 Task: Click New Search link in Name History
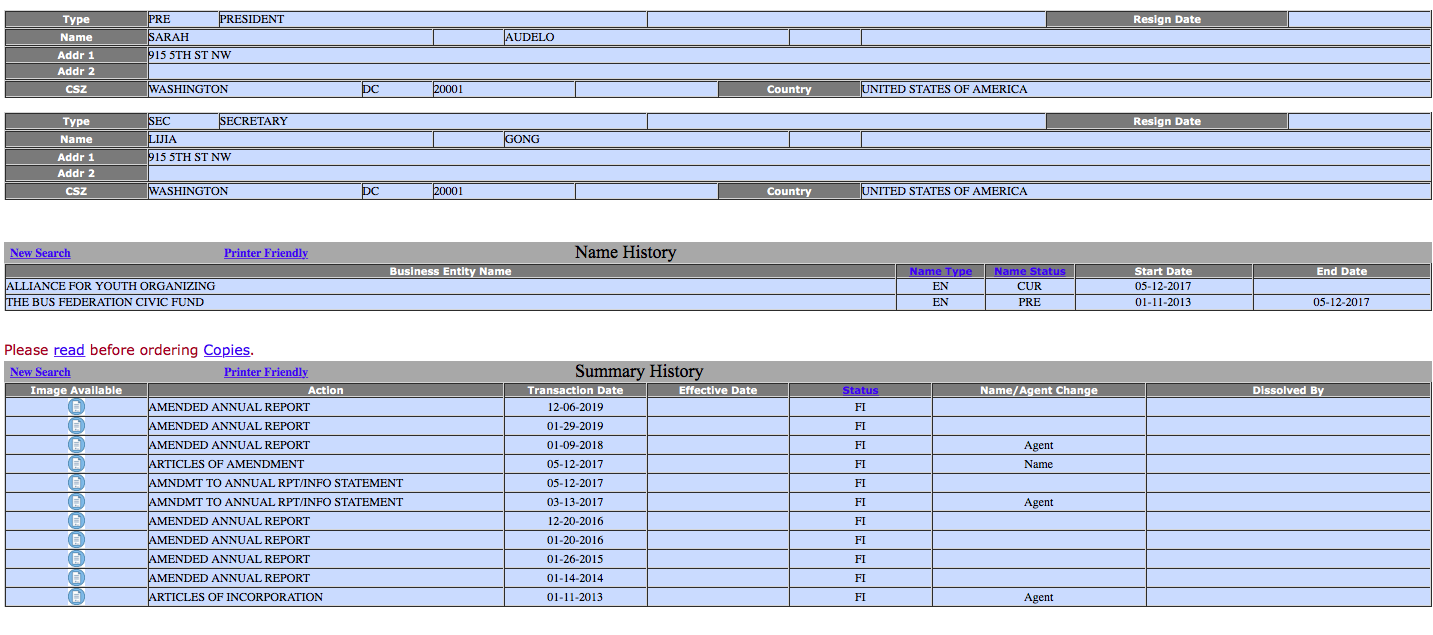tap(40, 253)
